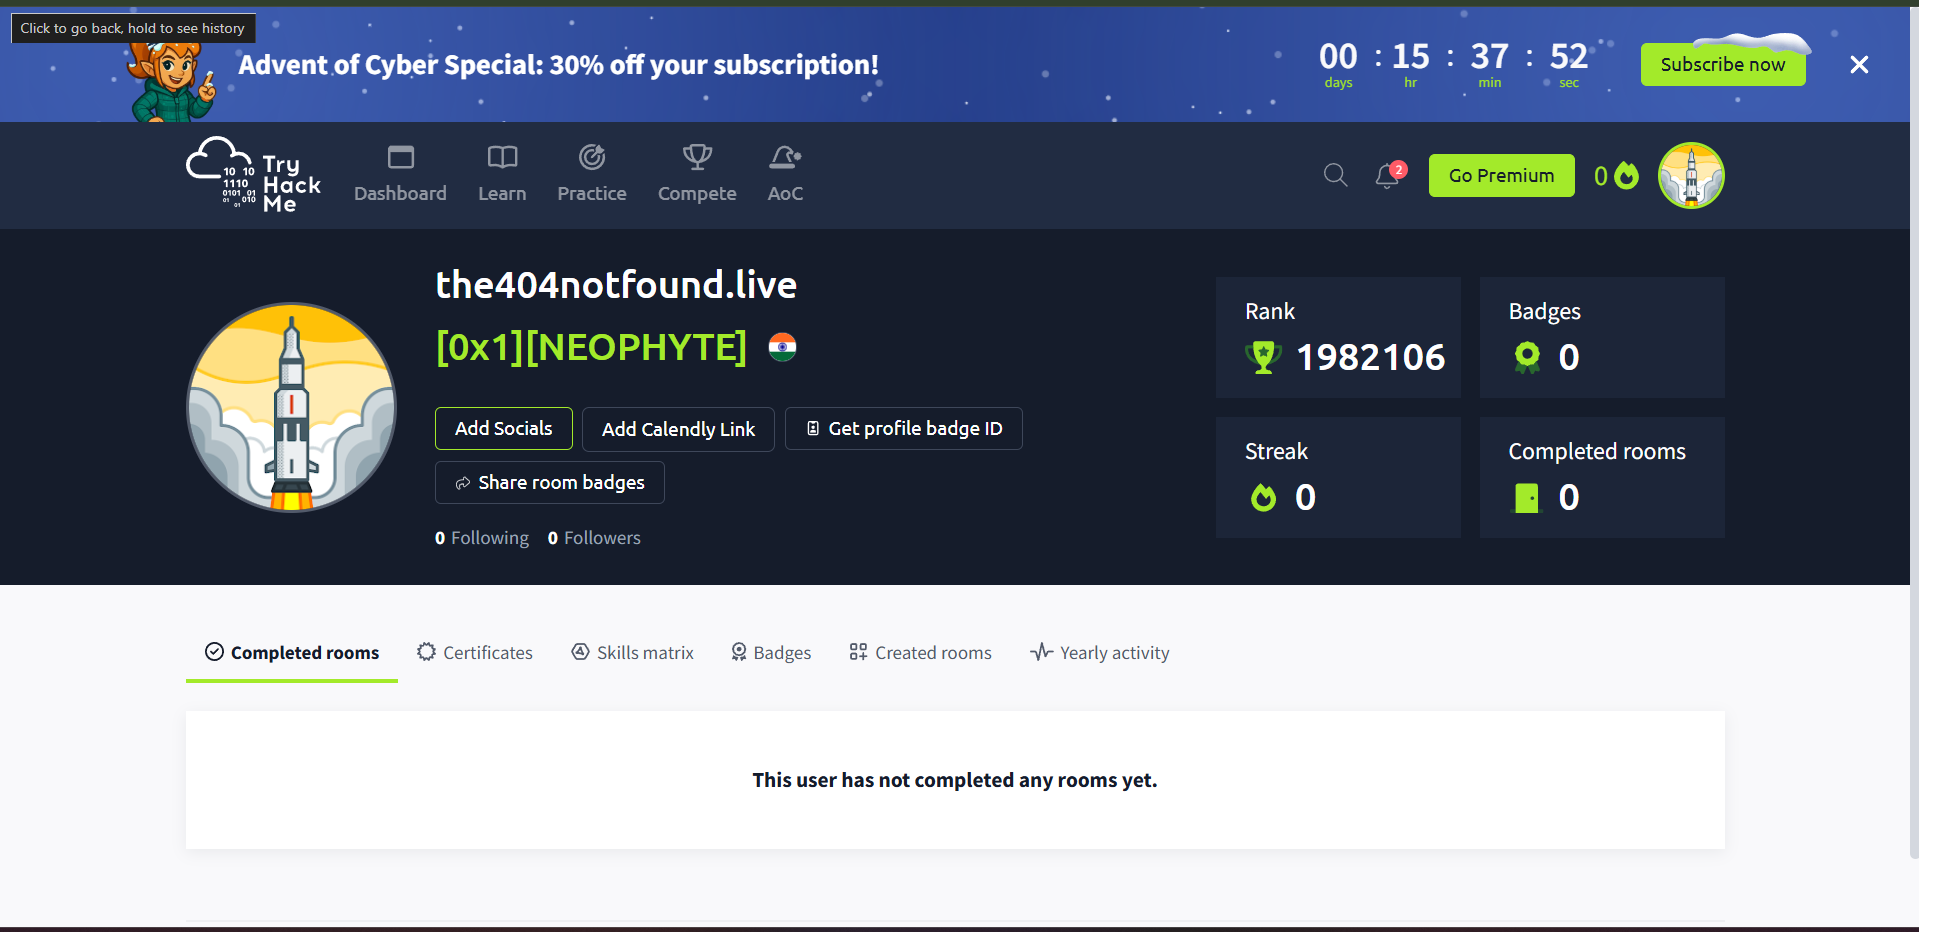Open the user avatar menu in navbar
The width and height of the screenshot is (1939, 932).
(1691, 175)
